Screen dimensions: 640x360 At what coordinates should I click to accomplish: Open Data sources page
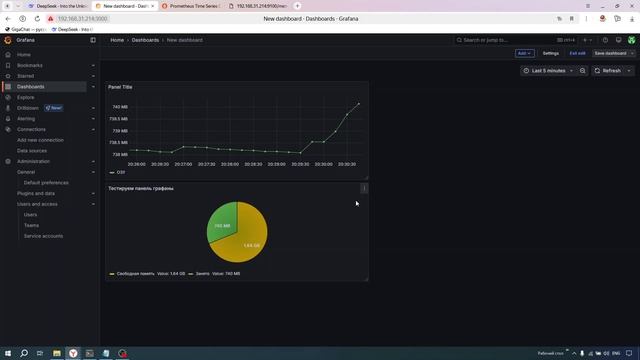click(x=32, y=151)
